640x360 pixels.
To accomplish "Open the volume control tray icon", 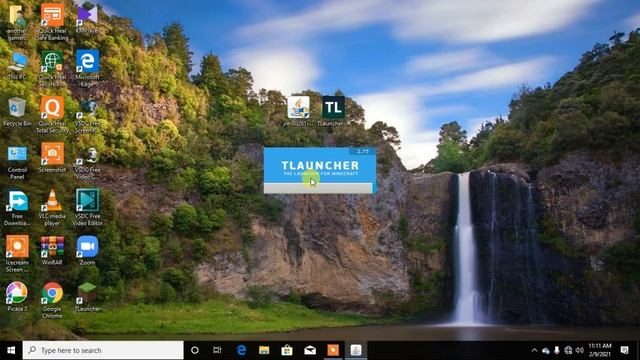I will coord(579,350).
